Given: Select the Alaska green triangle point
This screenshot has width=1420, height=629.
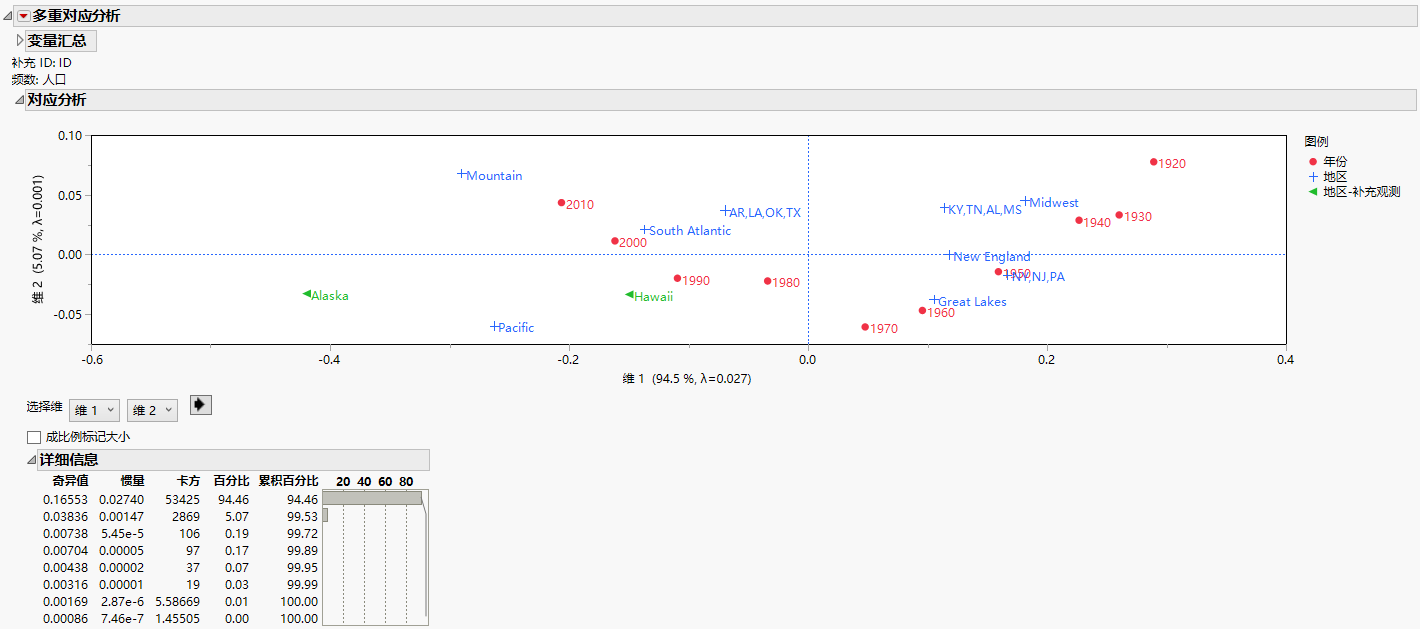Looking at the screenshot, I should 307,294.
